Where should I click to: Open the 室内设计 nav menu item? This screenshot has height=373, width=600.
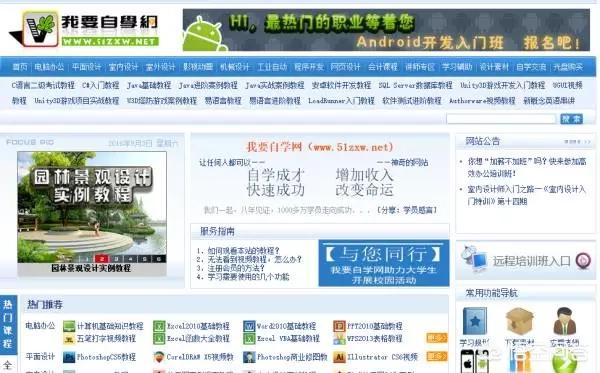[x=123, y=67]
